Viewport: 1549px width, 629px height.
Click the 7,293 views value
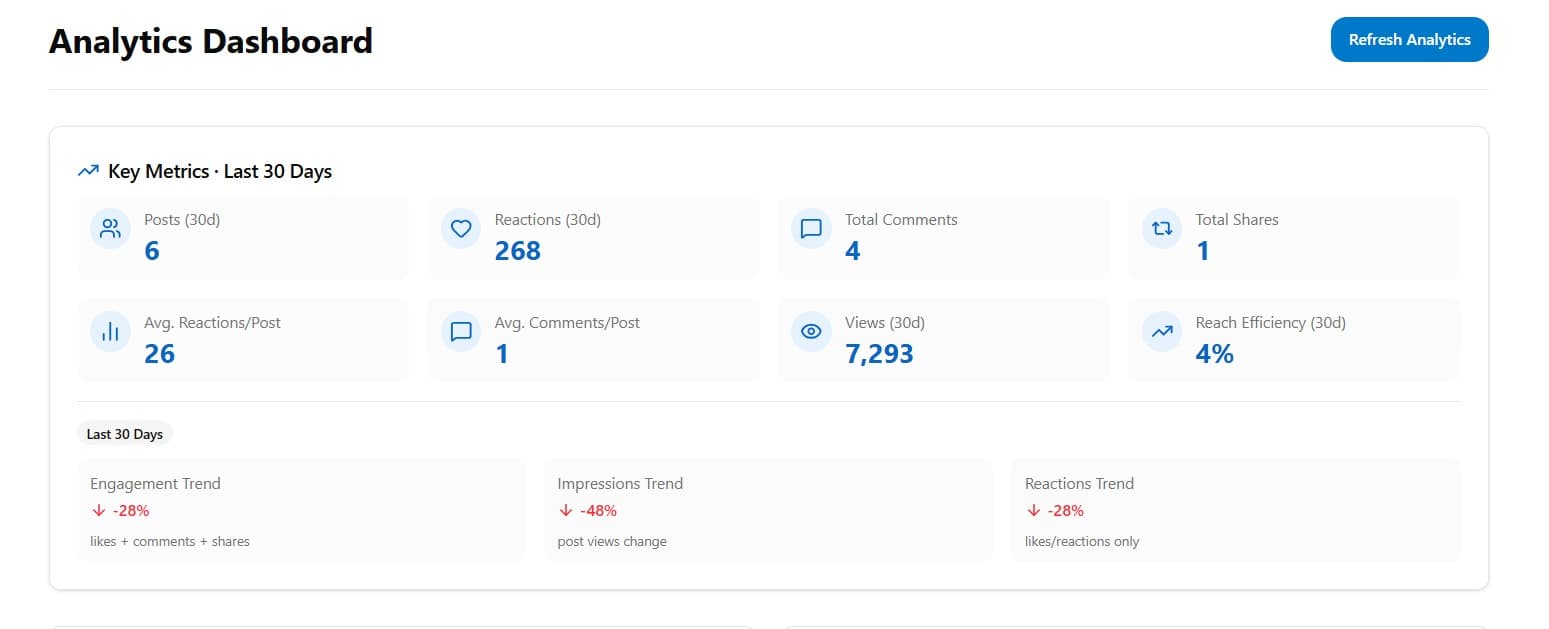[880, 353]
